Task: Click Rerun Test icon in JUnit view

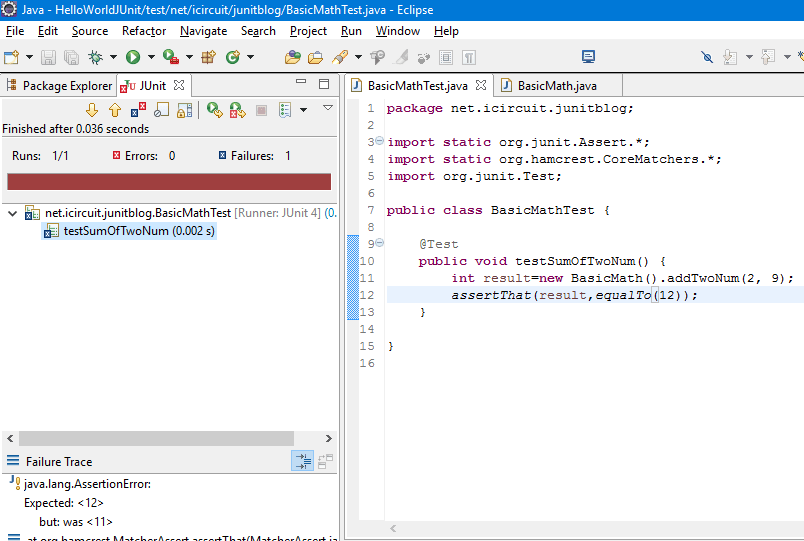Action: click(214, 110)
